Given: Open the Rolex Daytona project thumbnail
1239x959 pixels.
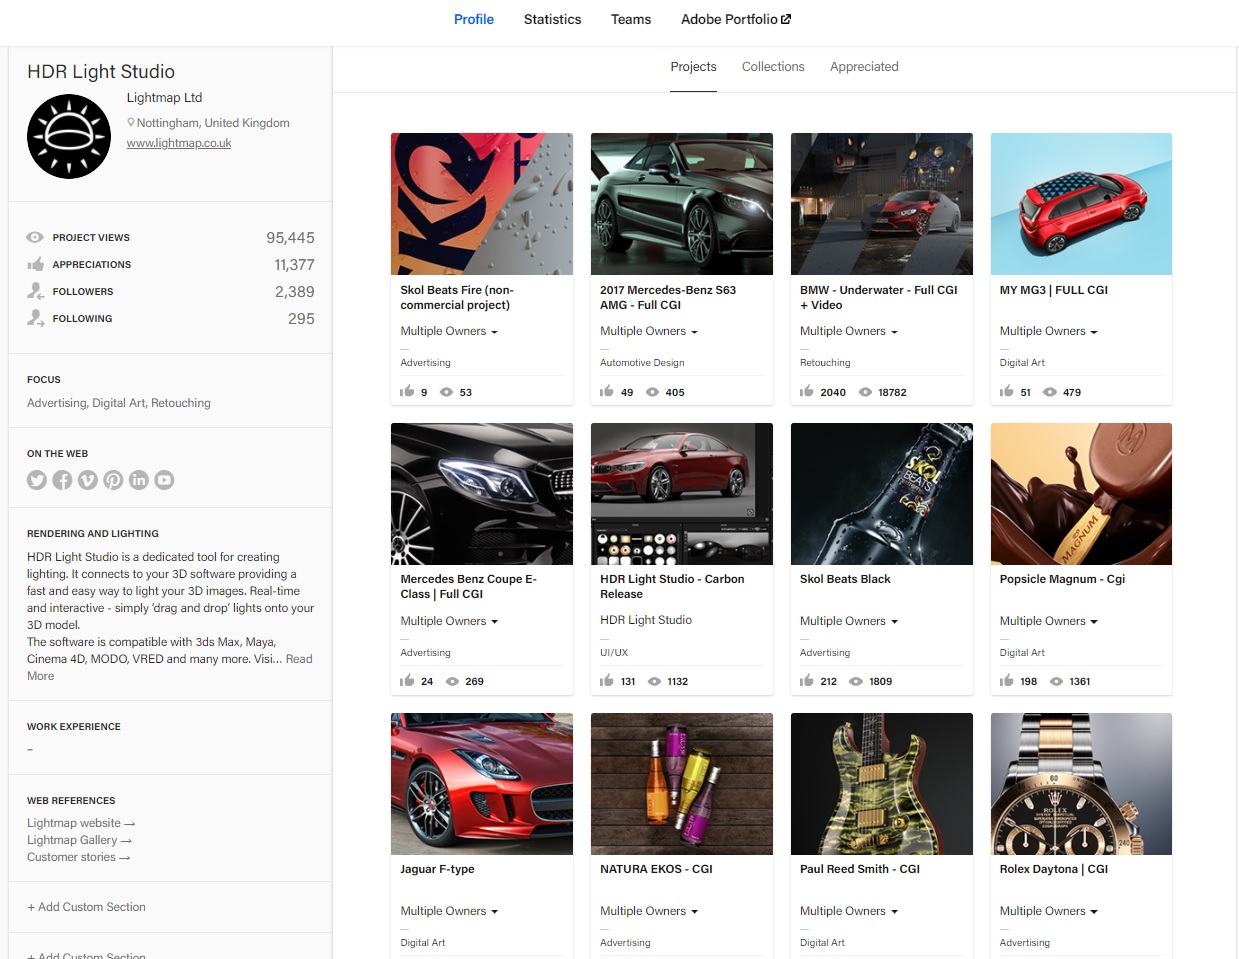Looking at the screenshot, I should 1081,784.
